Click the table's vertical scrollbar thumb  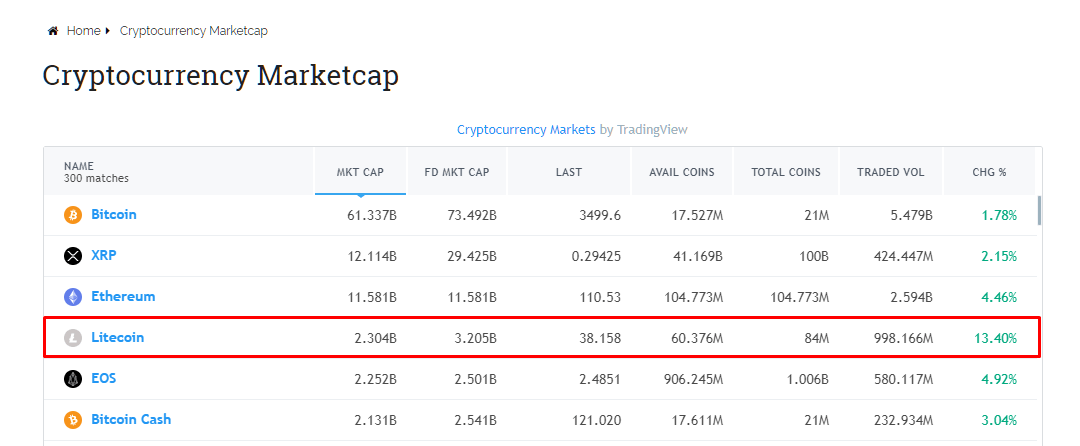1039,211
